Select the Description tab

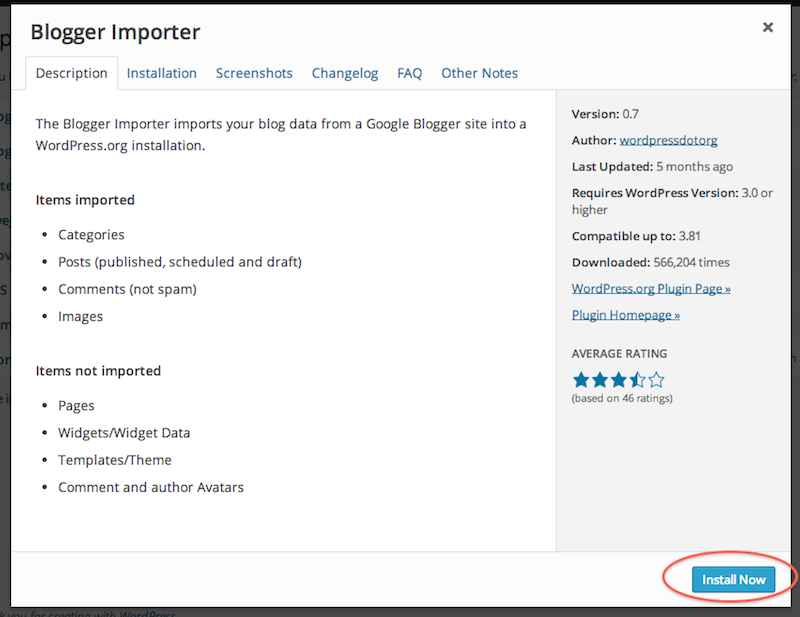tap(72, 73)
